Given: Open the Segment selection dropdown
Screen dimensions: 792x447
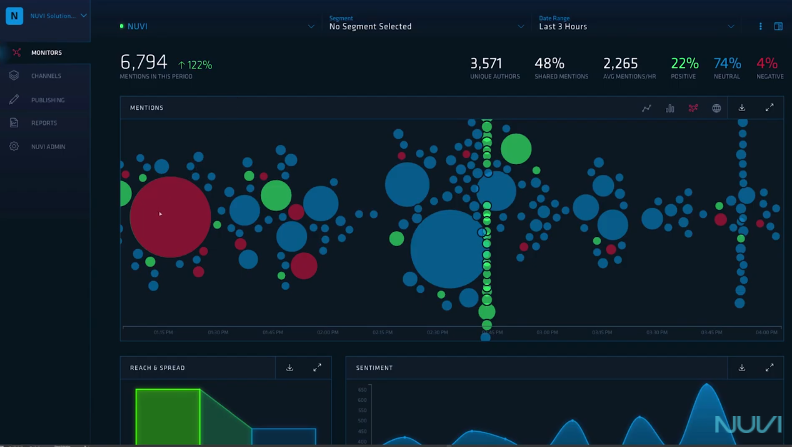Looking at the screenshot, I should [426, 23].
